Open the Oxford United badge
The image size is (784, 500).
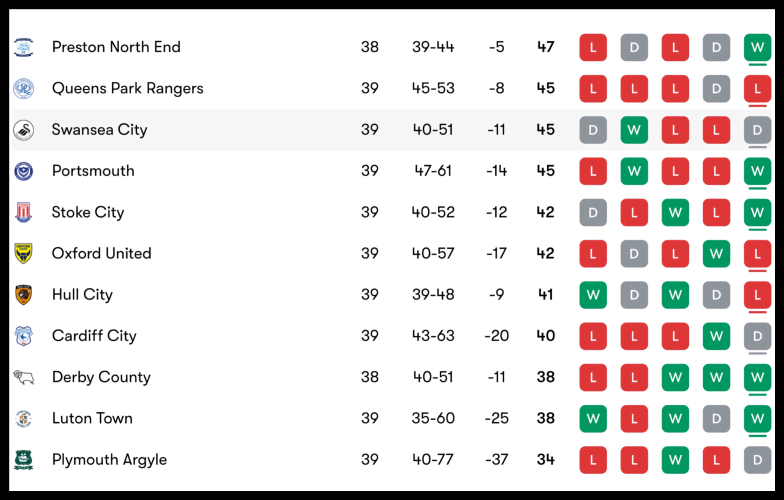[23, 253]
